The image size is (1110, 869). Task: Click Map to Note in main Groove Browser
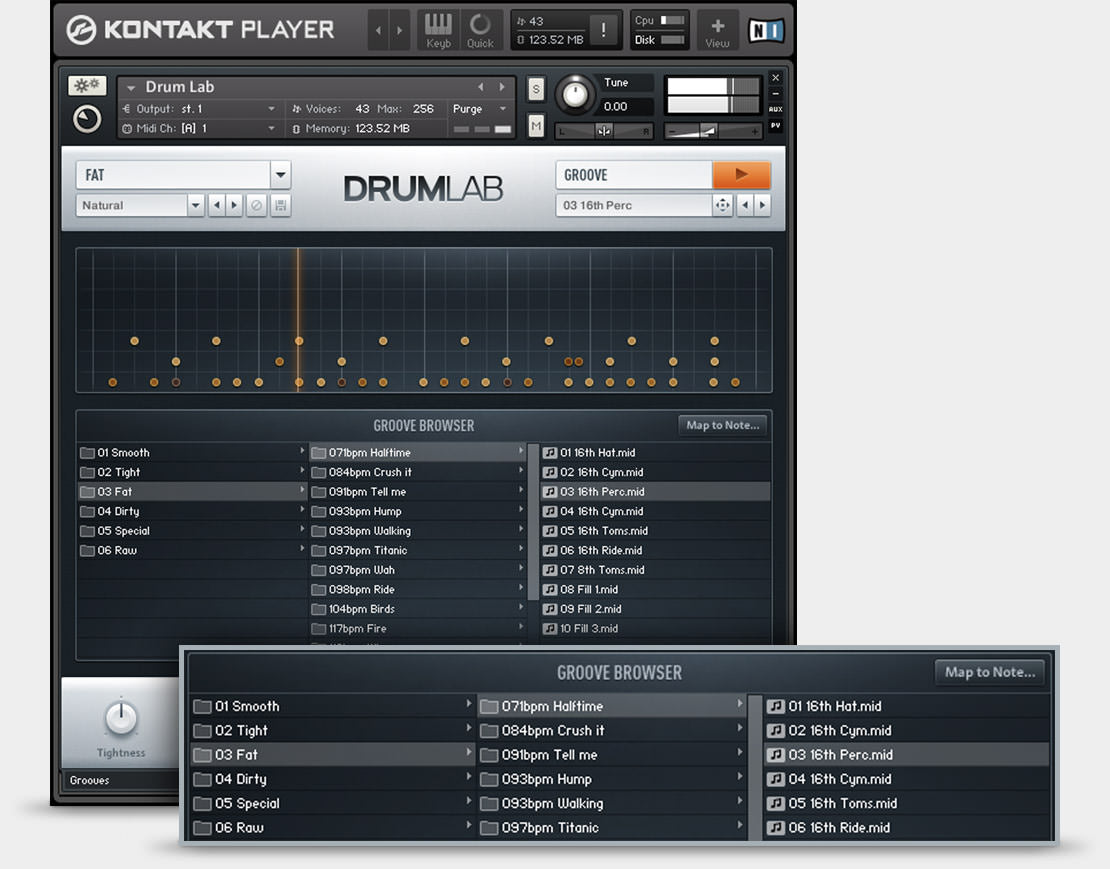pos(722,425)
